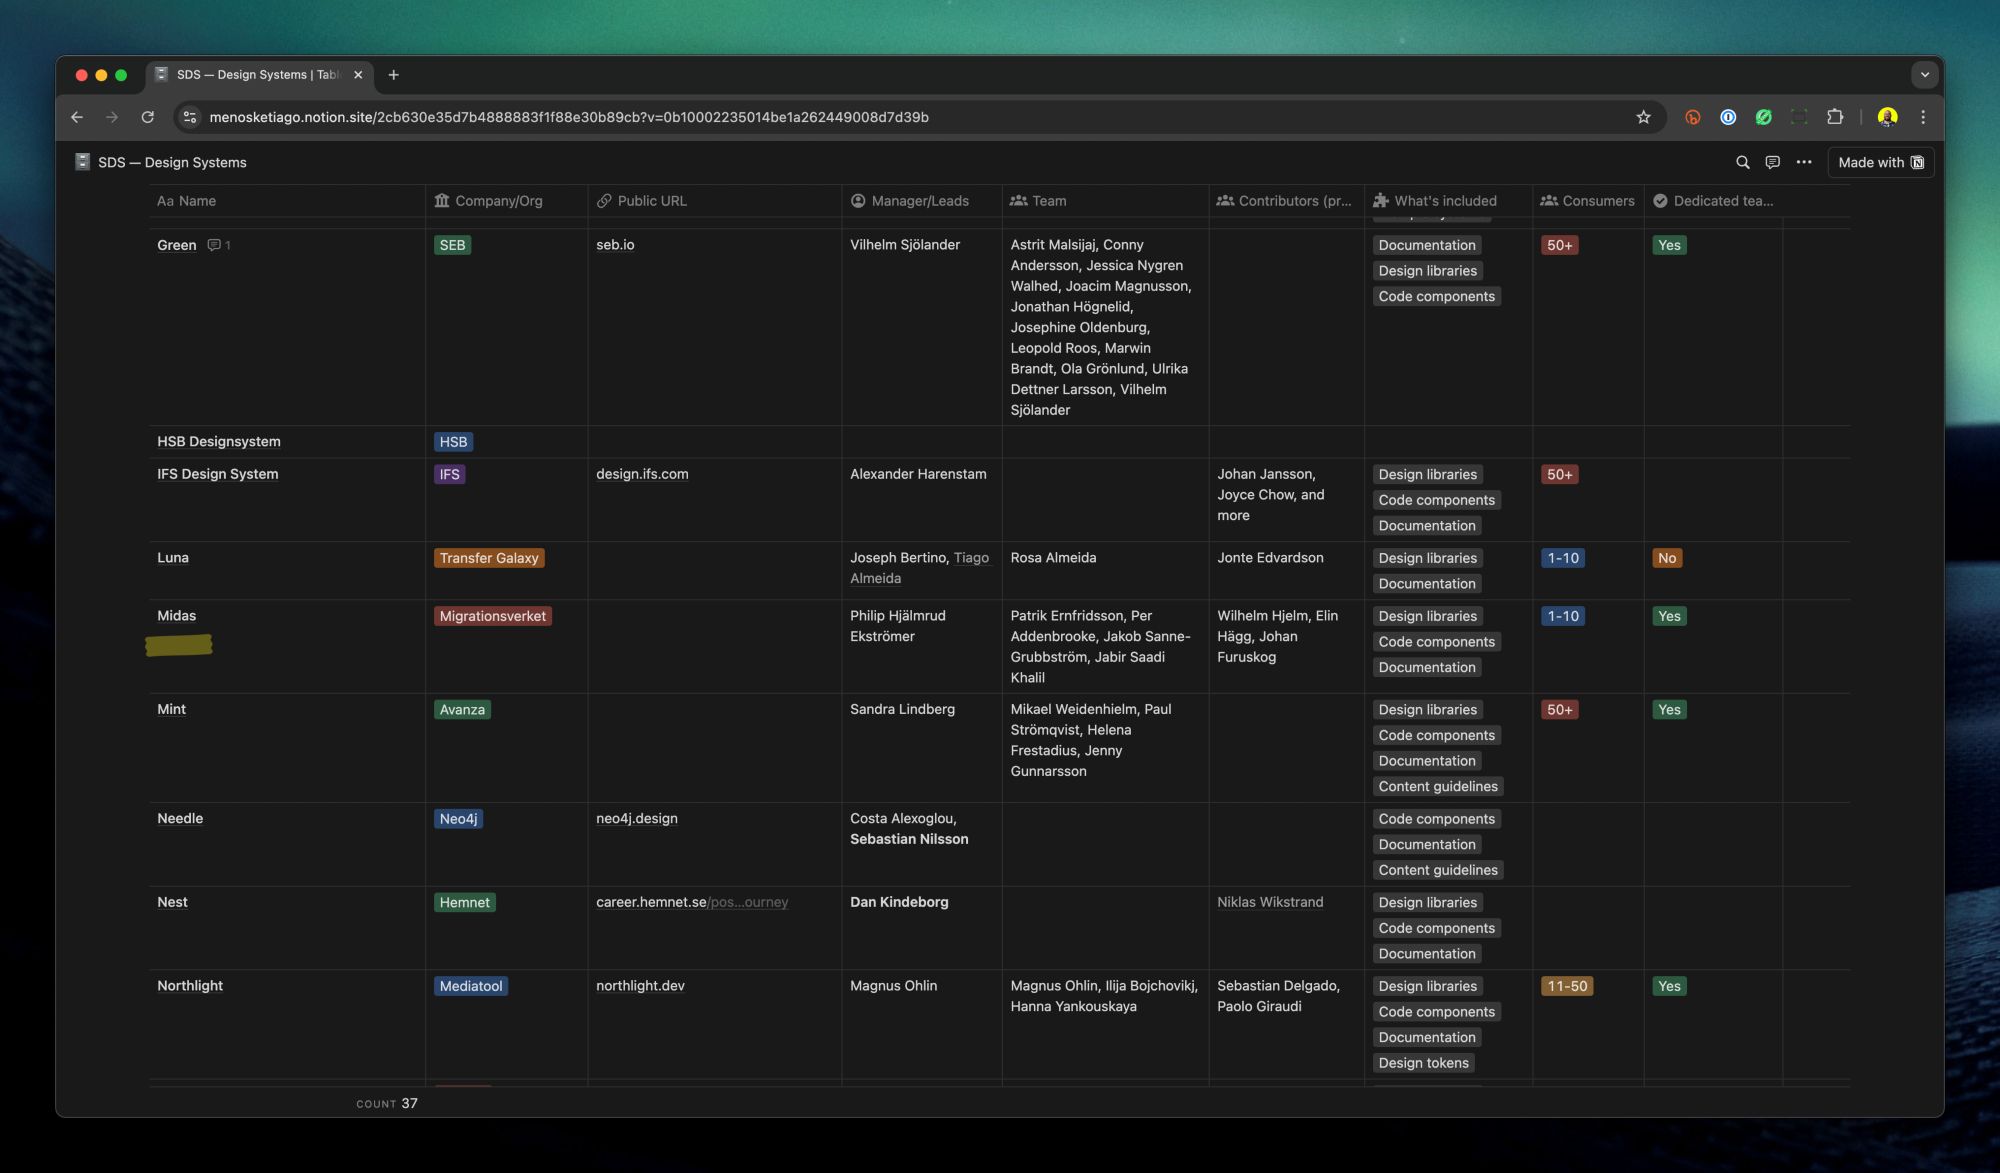This screenshot has height=1173, width=2000.
Task: Open the Name column header menu
Action: (287, 201)
